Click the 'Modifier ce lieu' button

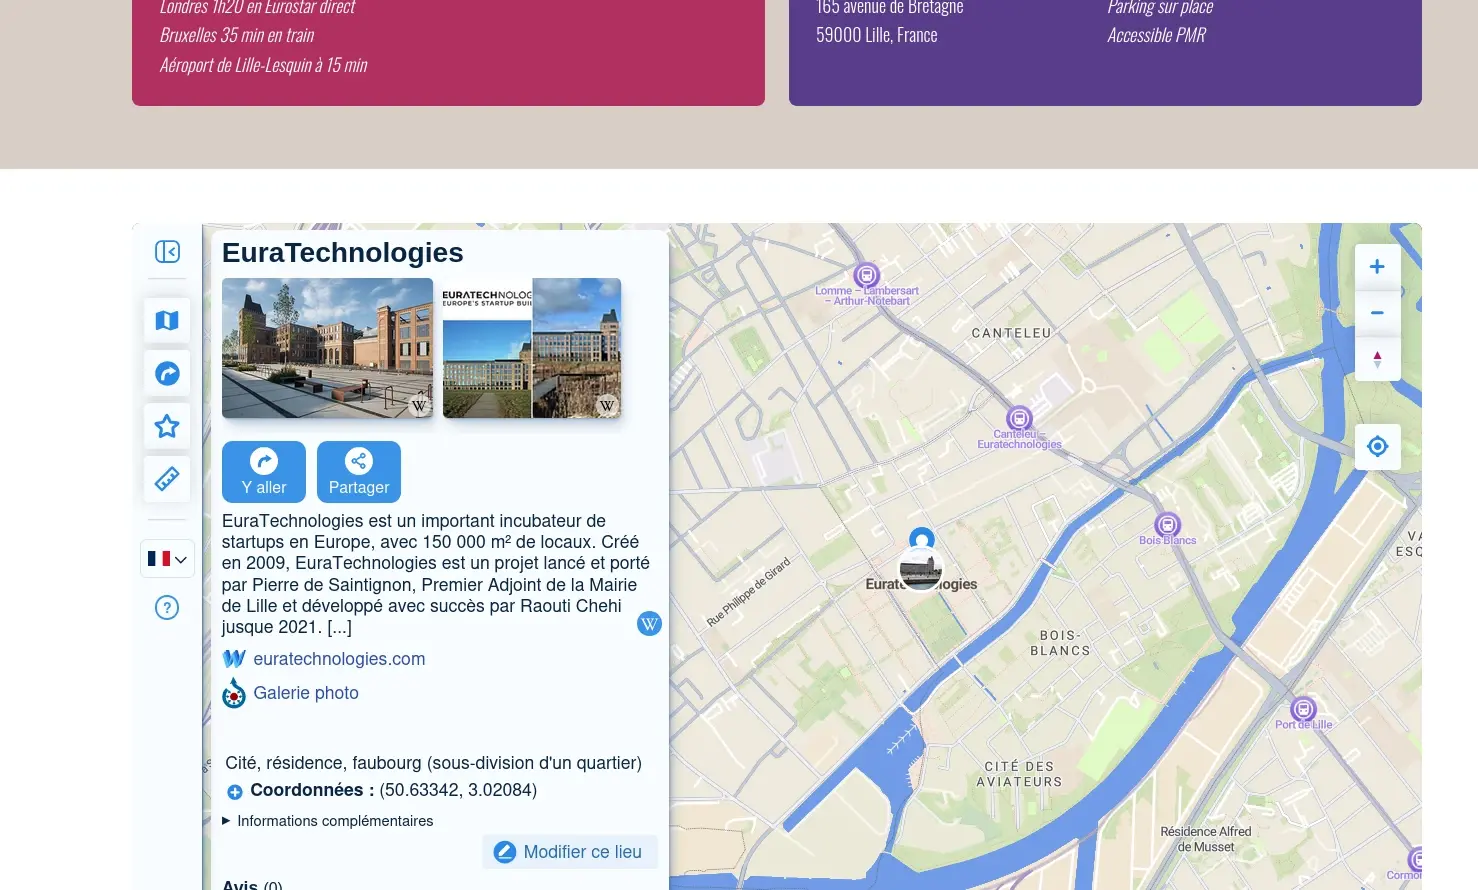click(570, 852)
